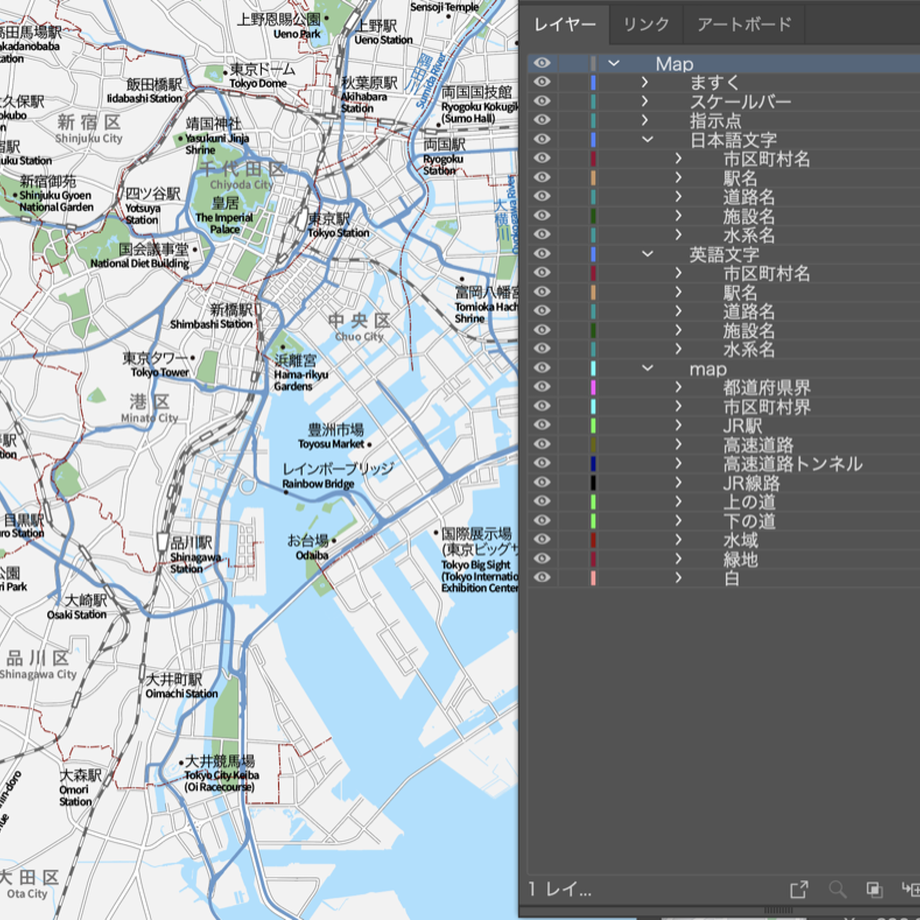
Task: Open the アートボード tab
Action: coord(744,24)
